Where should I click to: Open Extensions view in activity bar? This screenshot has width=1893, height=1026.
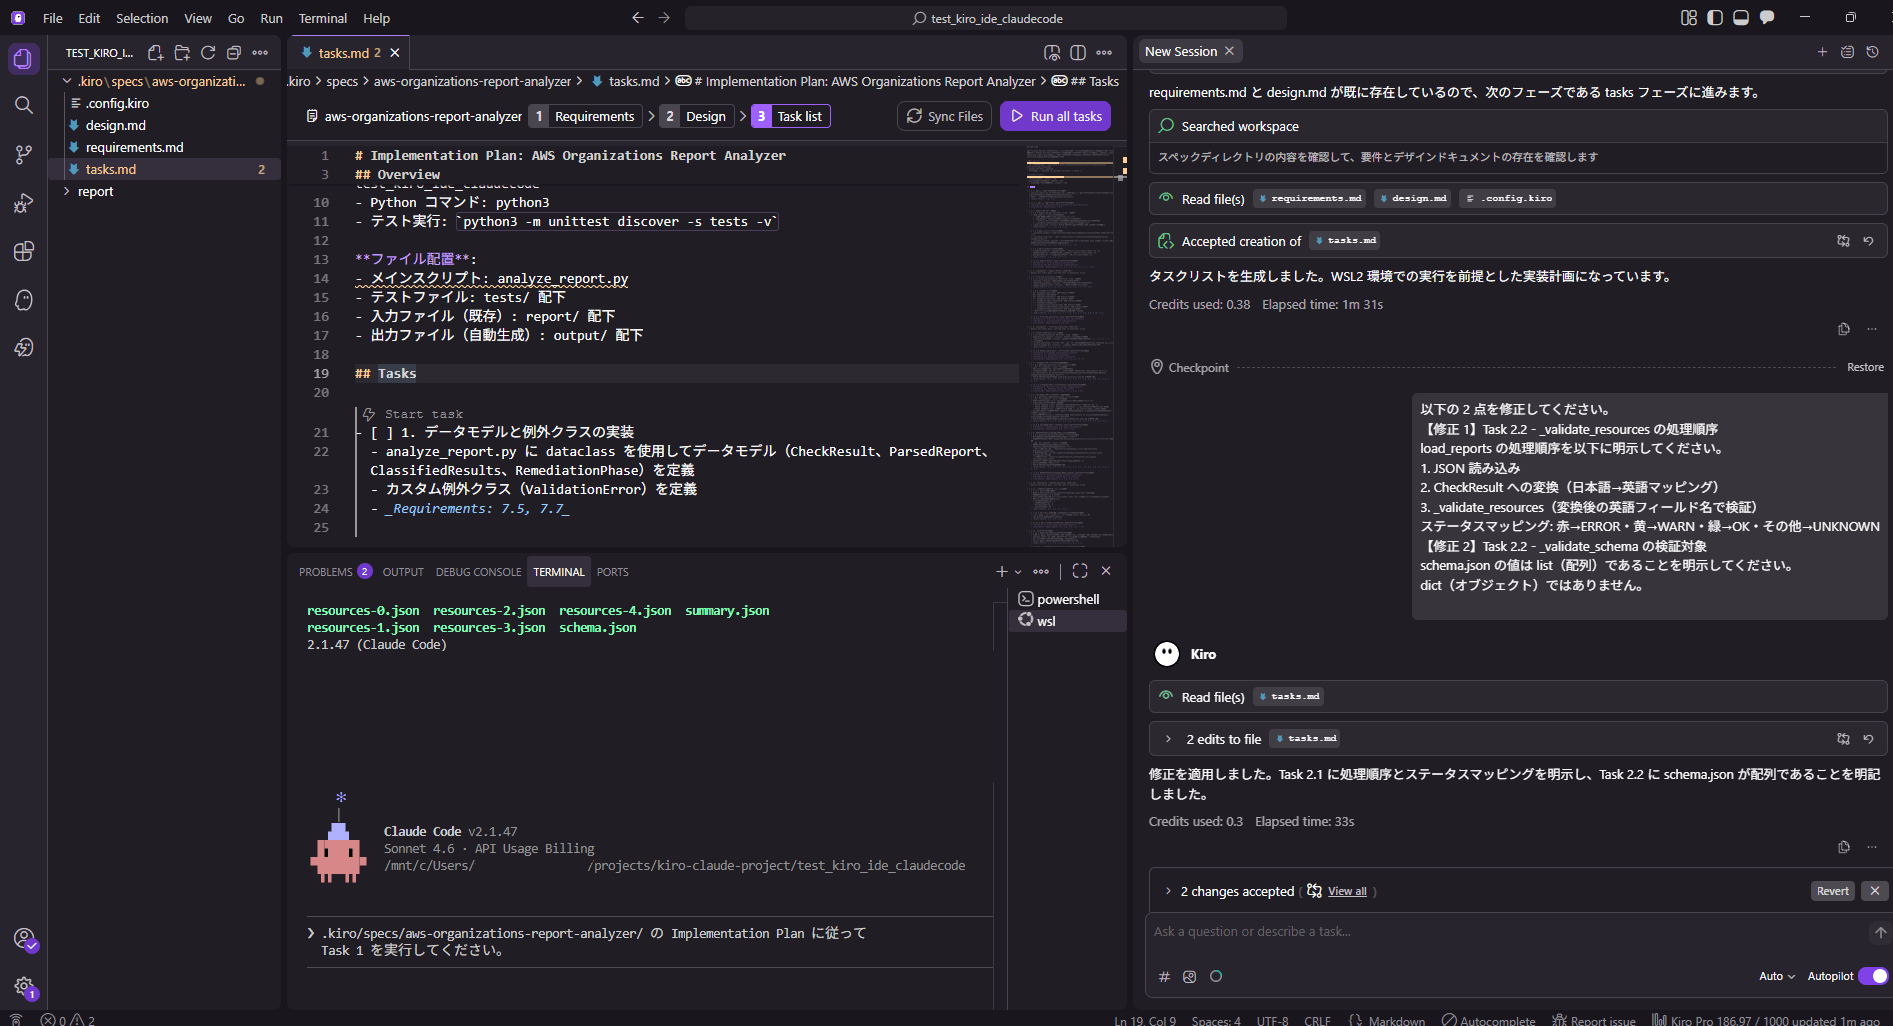tap(24, 251)
